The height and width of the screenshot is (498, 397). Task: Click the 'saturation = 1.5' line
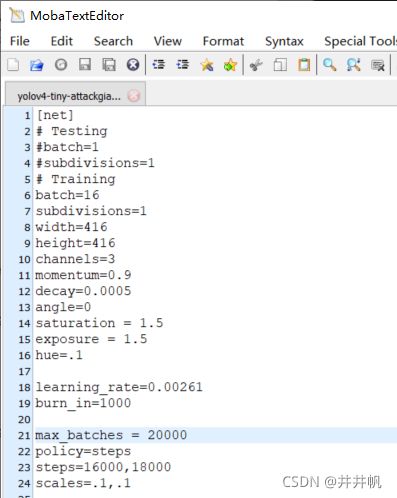point(99,323)
